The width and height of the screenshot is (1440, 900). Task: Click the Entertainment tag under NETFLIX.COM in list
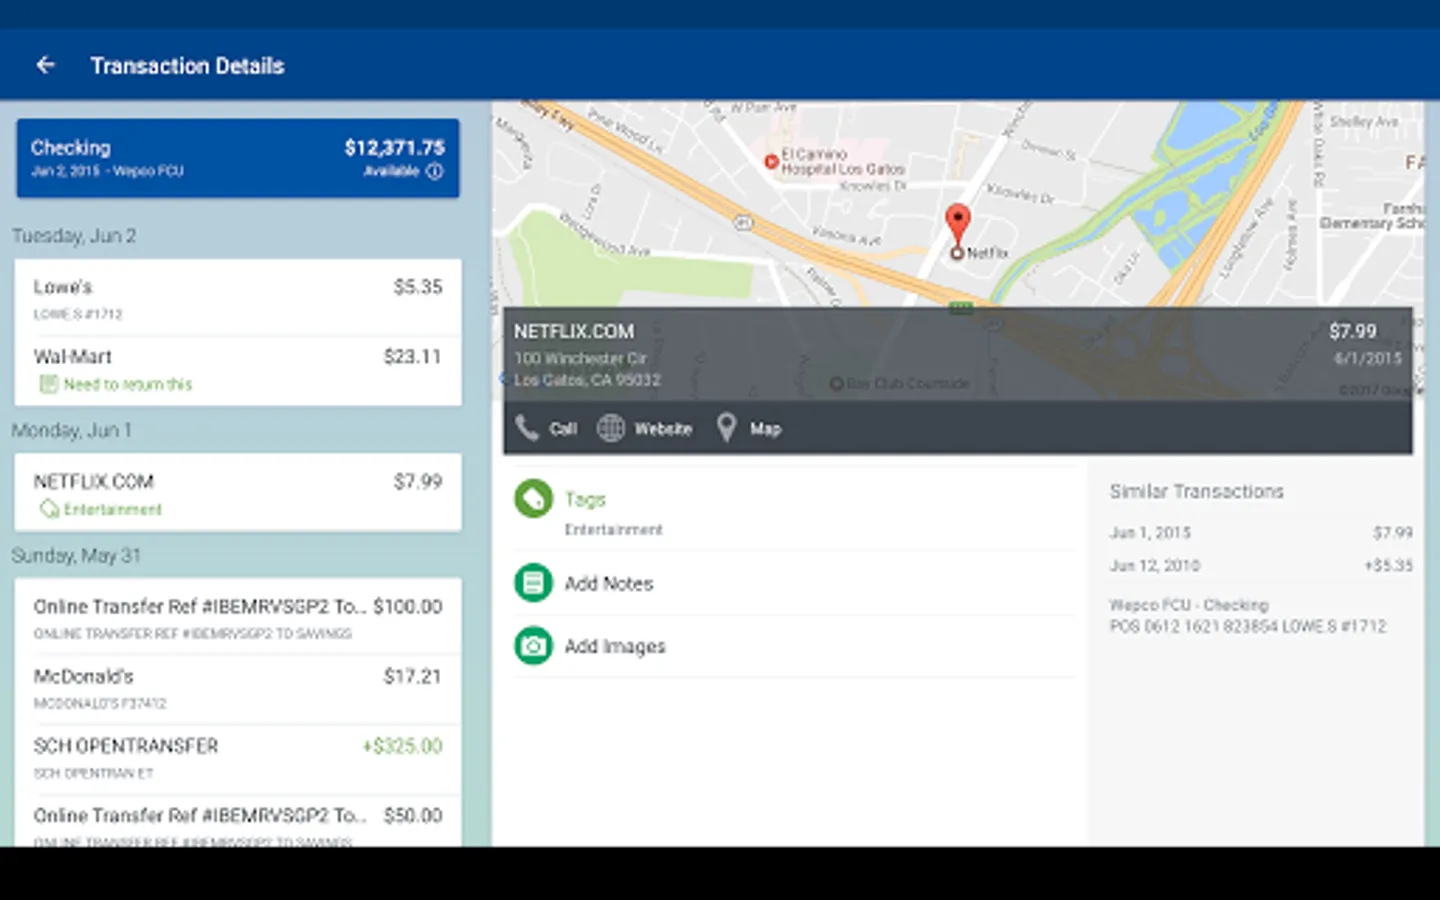tap(112, 509)
